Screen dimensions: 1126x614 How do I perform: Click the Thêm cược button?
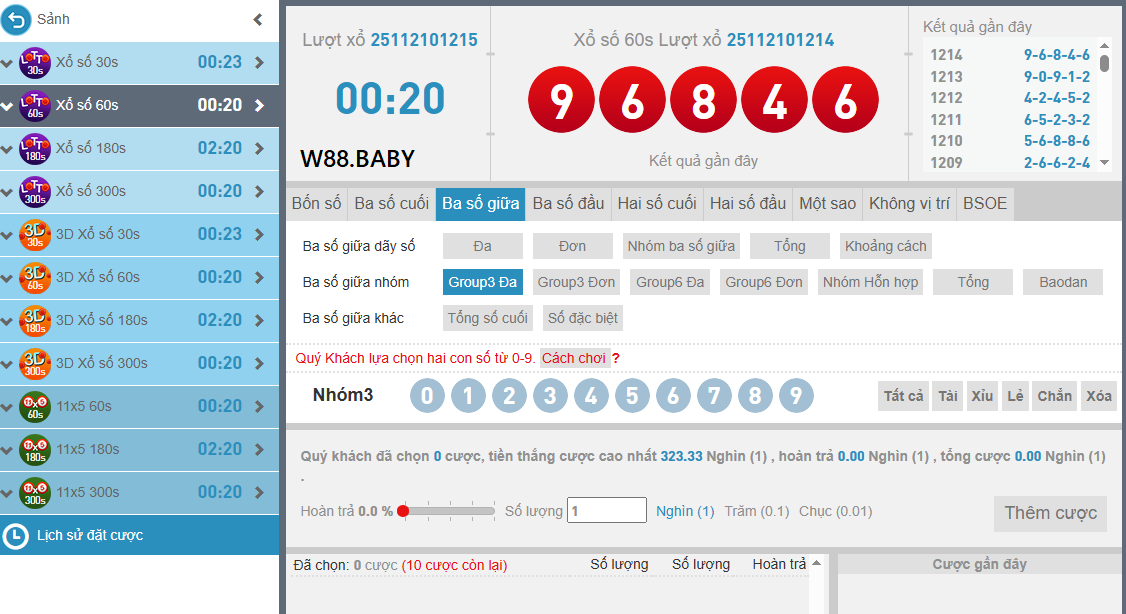coord(1050,513)
